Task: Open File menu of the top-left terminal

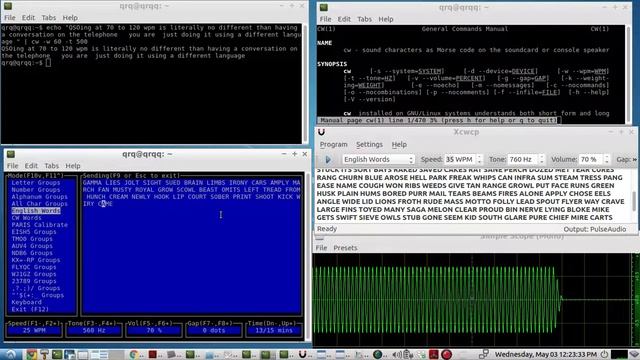Action: 10,18
